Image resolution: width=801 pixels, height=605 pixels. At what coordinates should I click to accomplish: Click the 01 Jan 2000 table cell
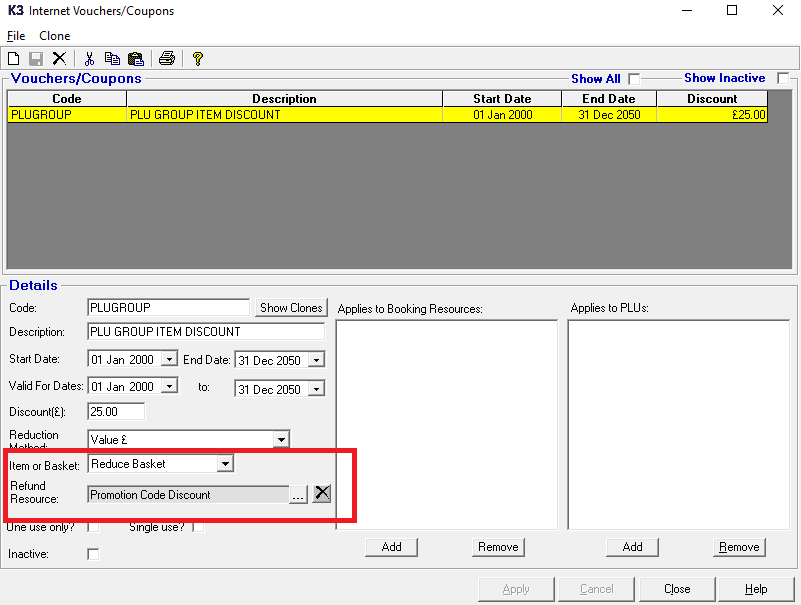click(x=502, y=114)
